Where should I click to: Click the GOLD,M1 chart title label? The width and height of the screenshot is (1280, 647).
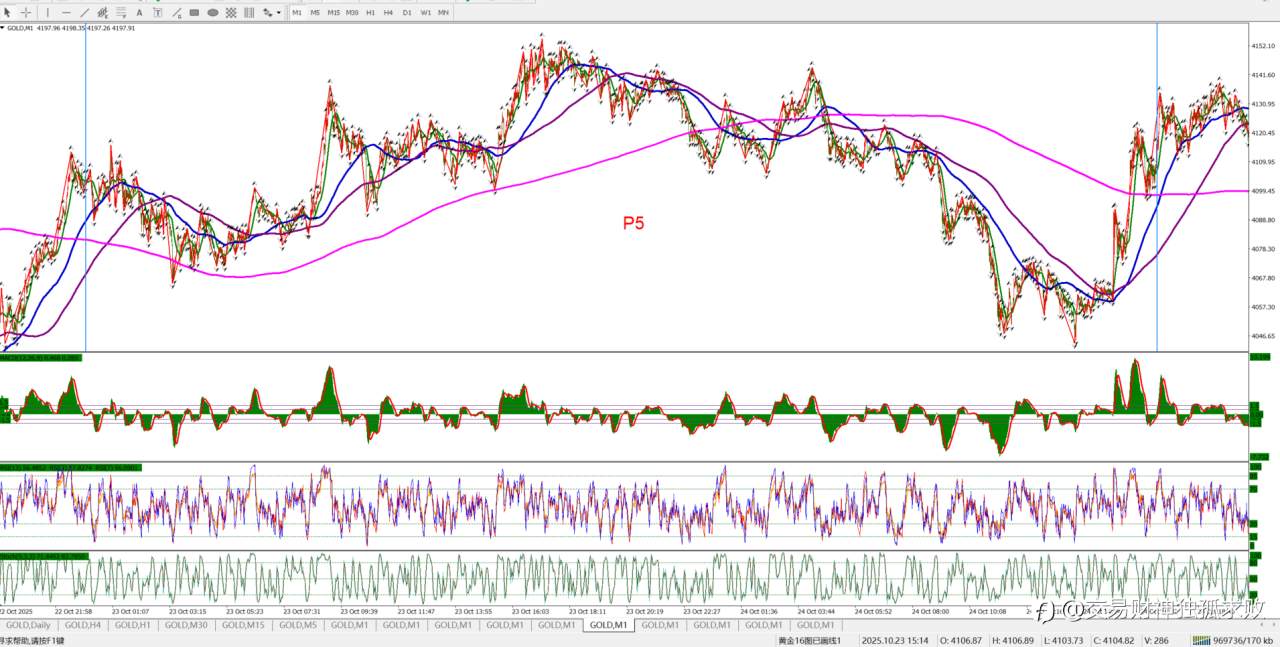pos(20,28)
